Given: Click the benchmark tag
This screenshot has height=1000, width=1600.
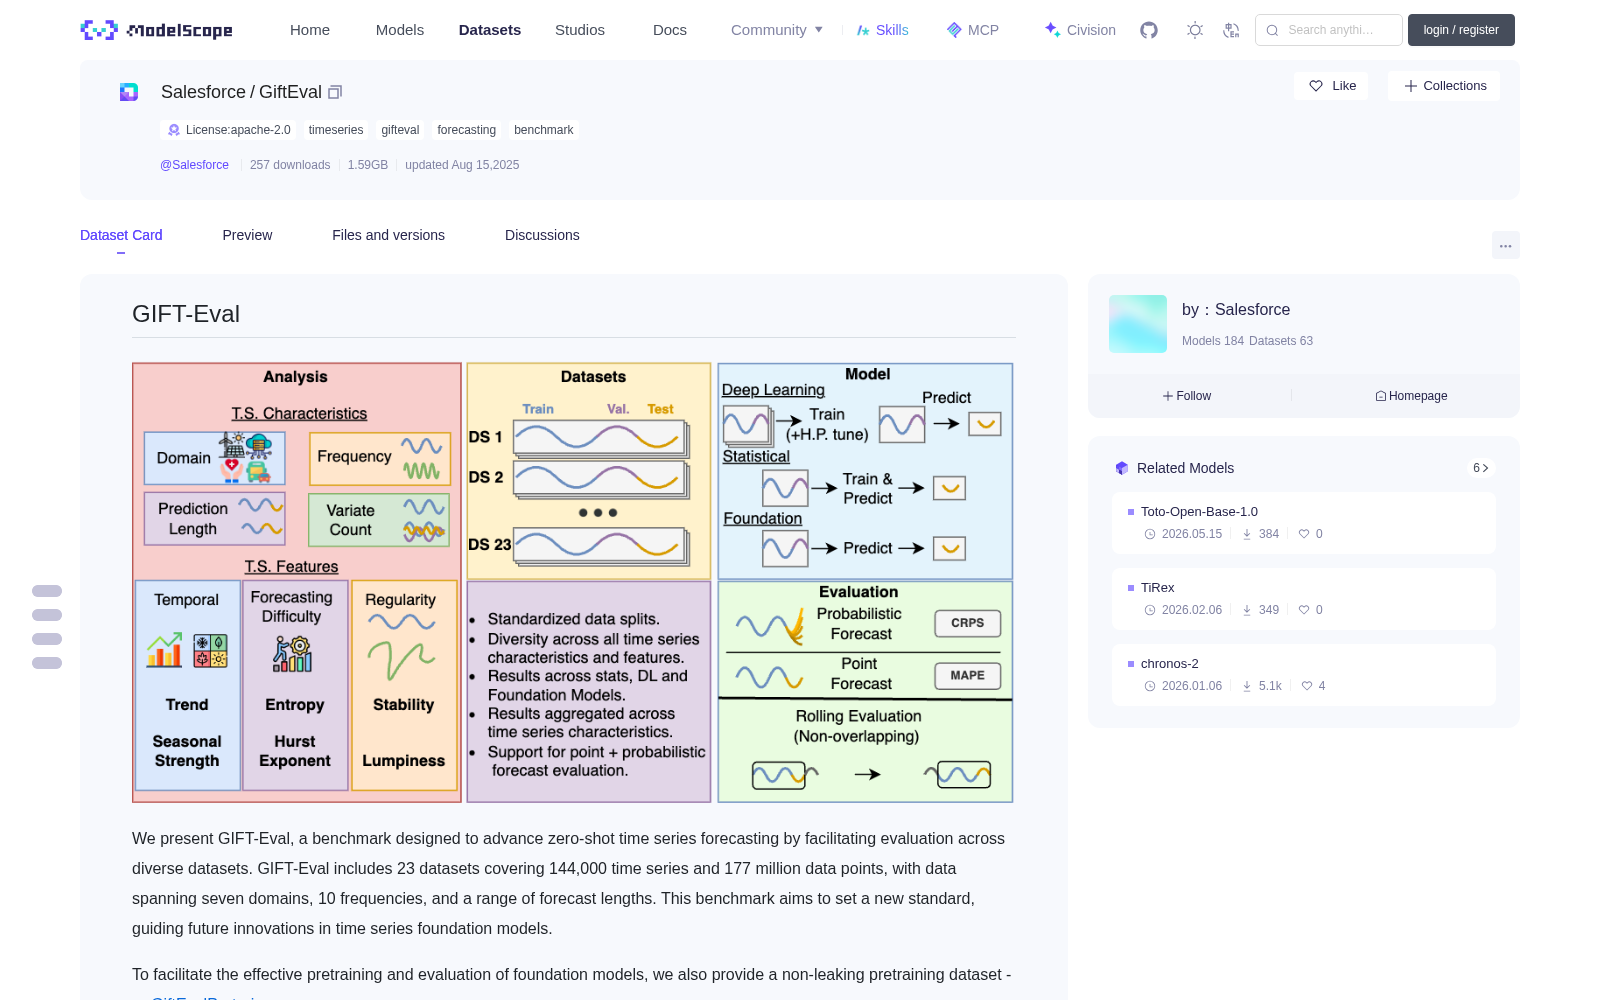Looking at the screenshot, I should click(x=544, y=130).
